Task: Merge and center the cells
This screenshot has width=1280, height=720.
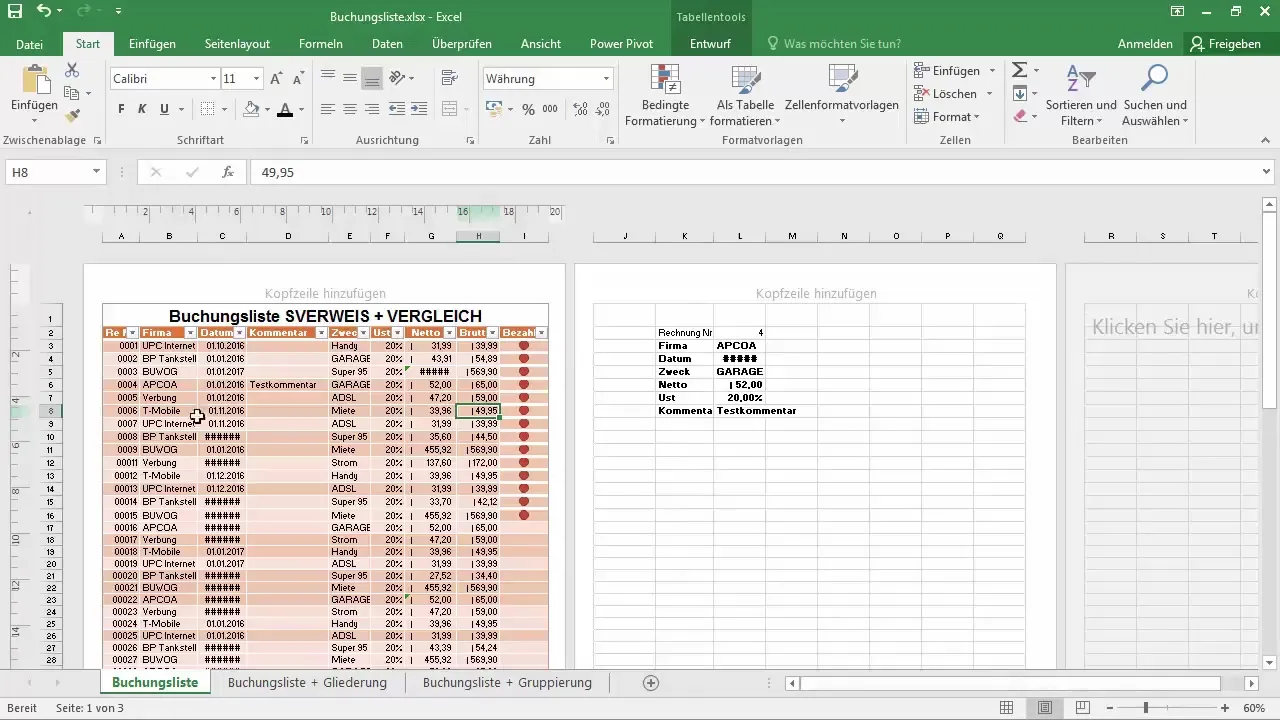Action: point(449,109)
